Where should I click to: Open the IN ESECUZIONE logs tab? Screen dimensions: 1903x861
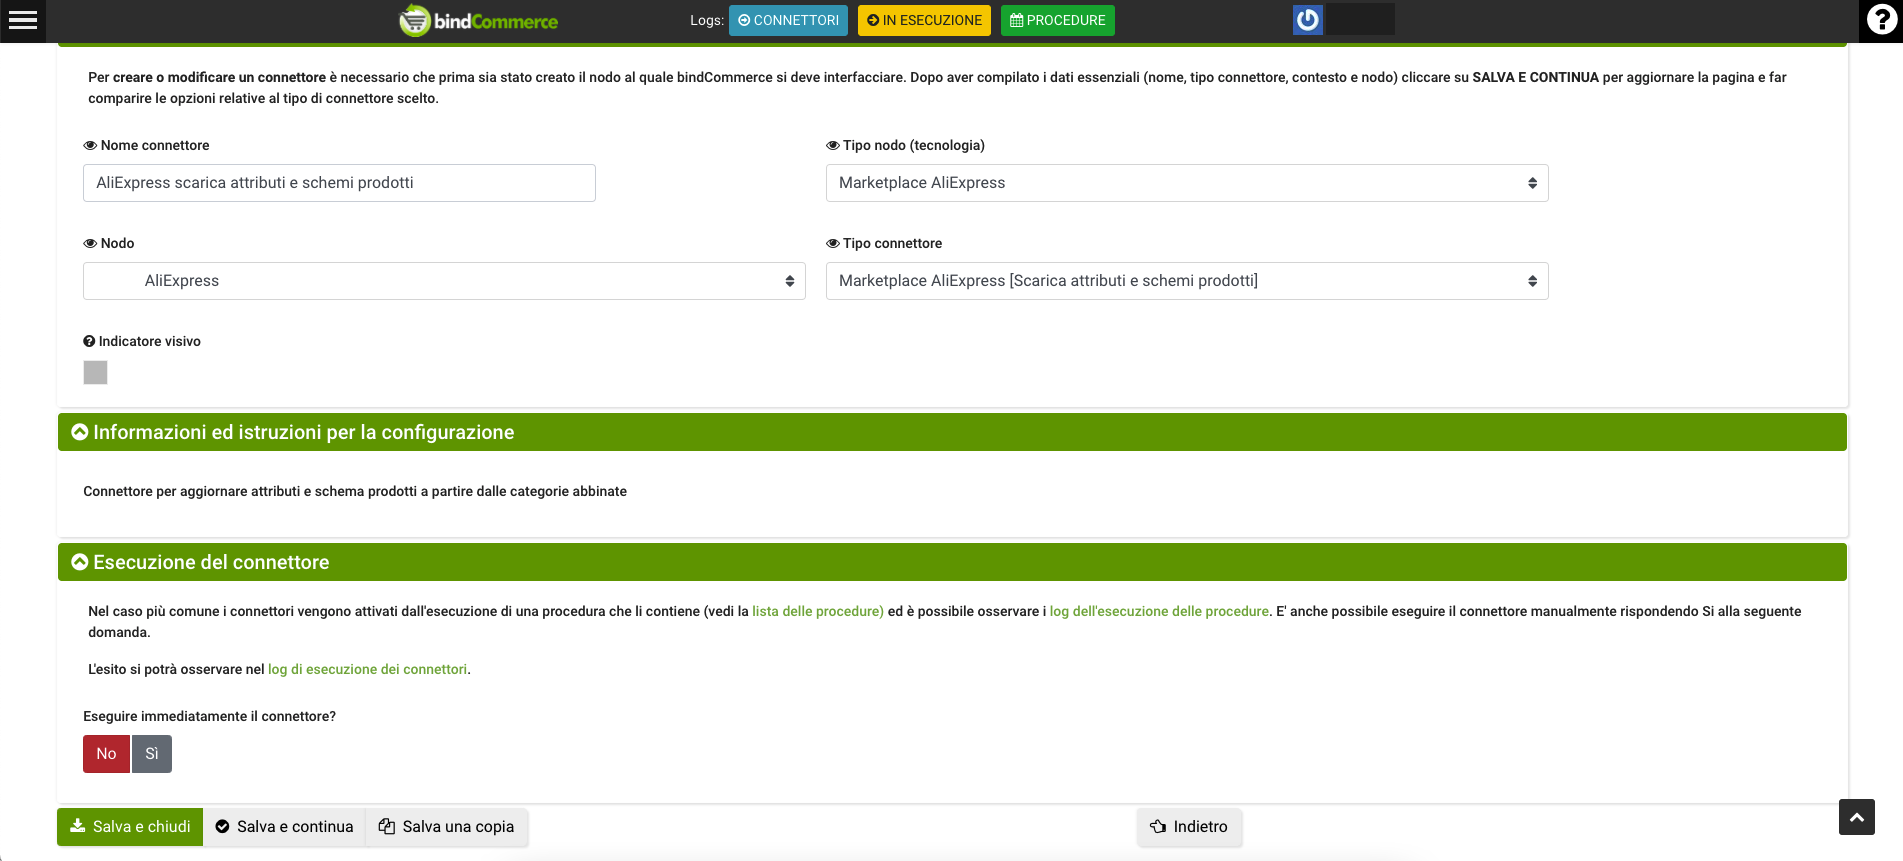click(x=924, y=21)
